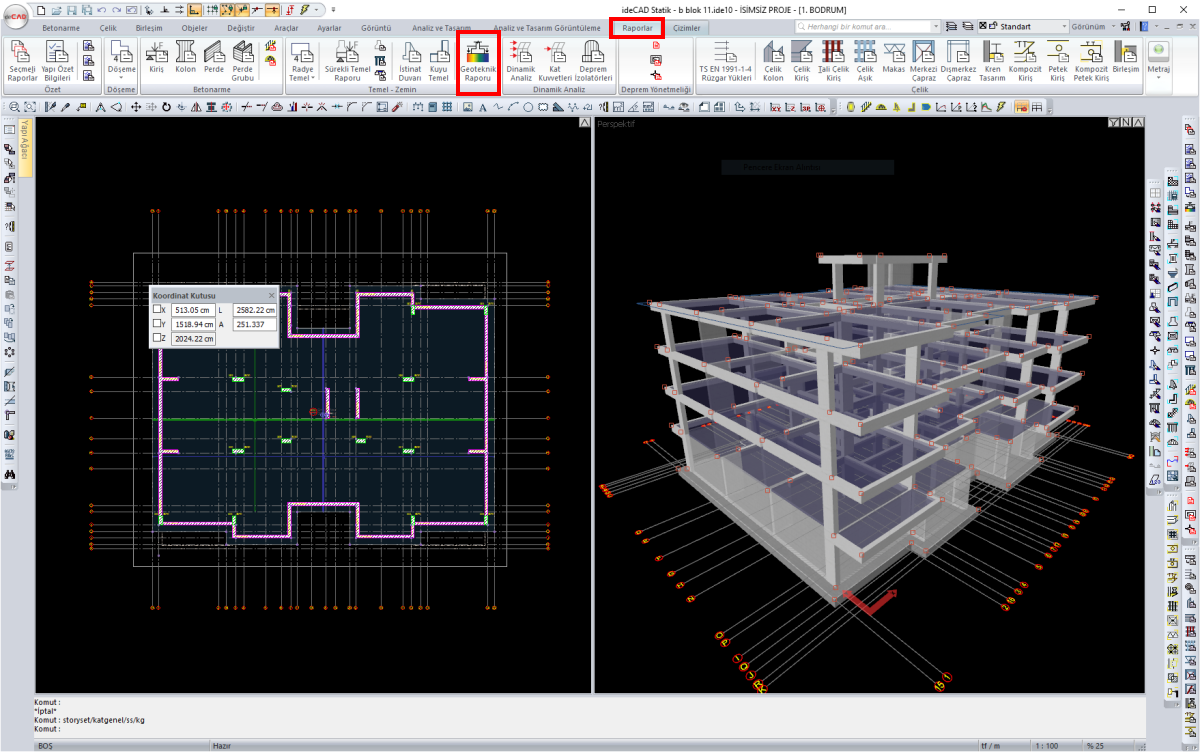Open the Geoteknik Raporu report

point(477,61)
